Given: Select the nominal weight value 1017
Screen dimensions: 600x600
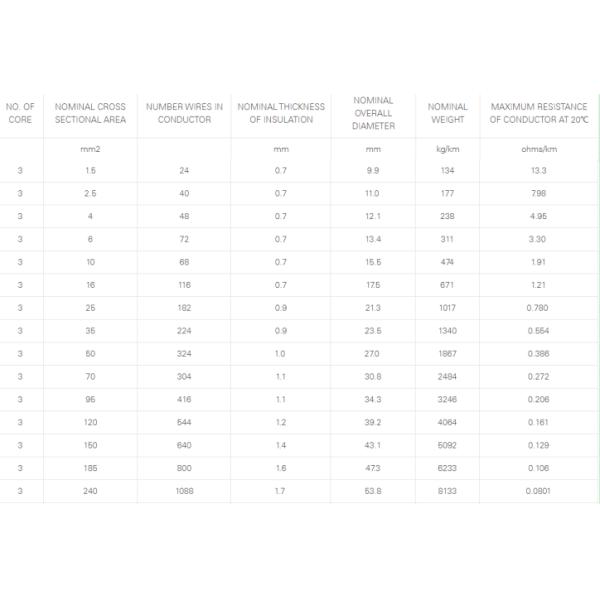Looking at the screenshot, I should [447, 308].
